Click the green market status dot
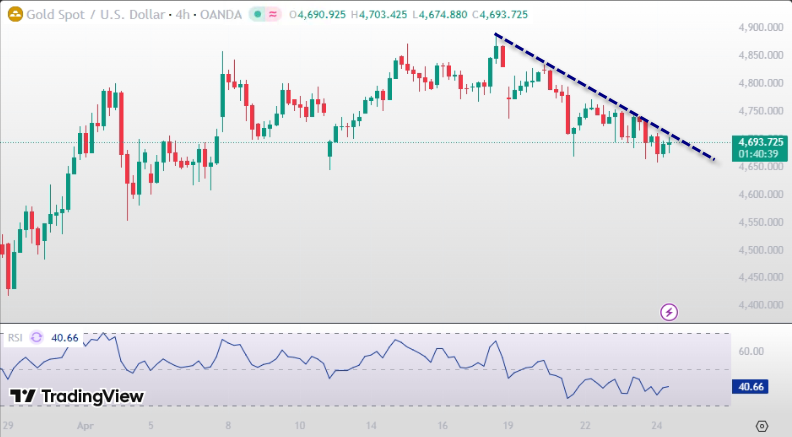792x437 pixels. (255, 15)
